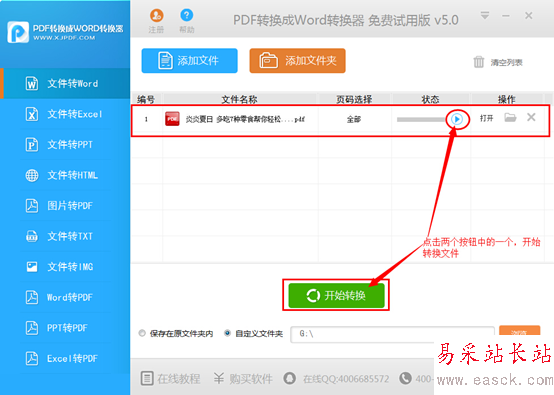
Task: Click the conversion progress bar of row 1
Action: [421, 119]
